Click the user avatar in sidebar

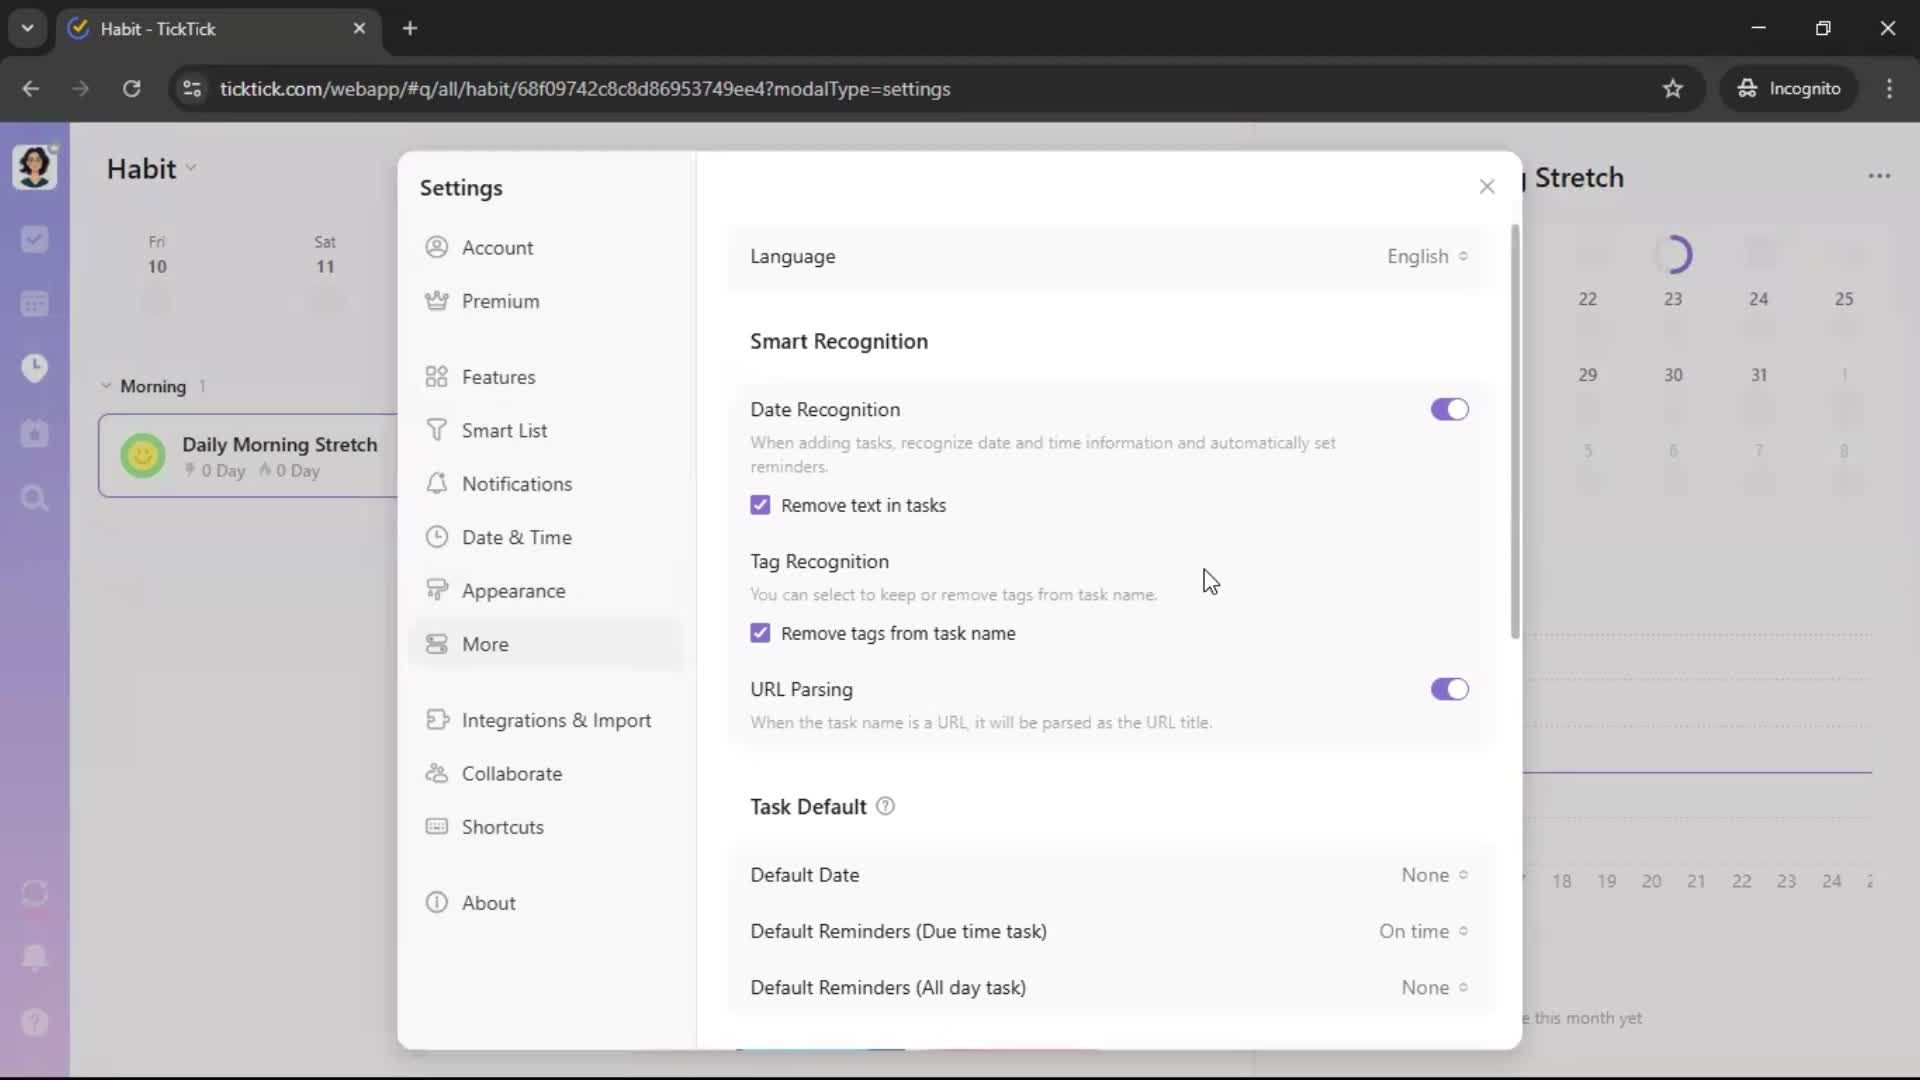(34, 167)
